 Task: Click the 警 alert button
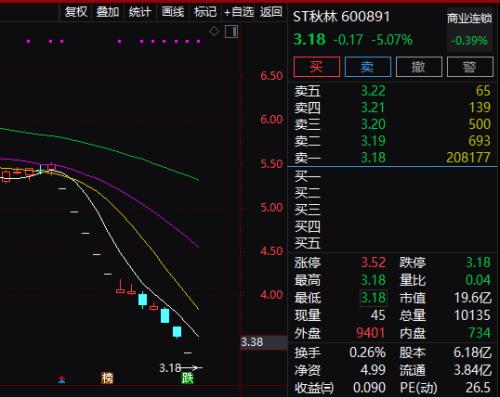coord(470,67)
